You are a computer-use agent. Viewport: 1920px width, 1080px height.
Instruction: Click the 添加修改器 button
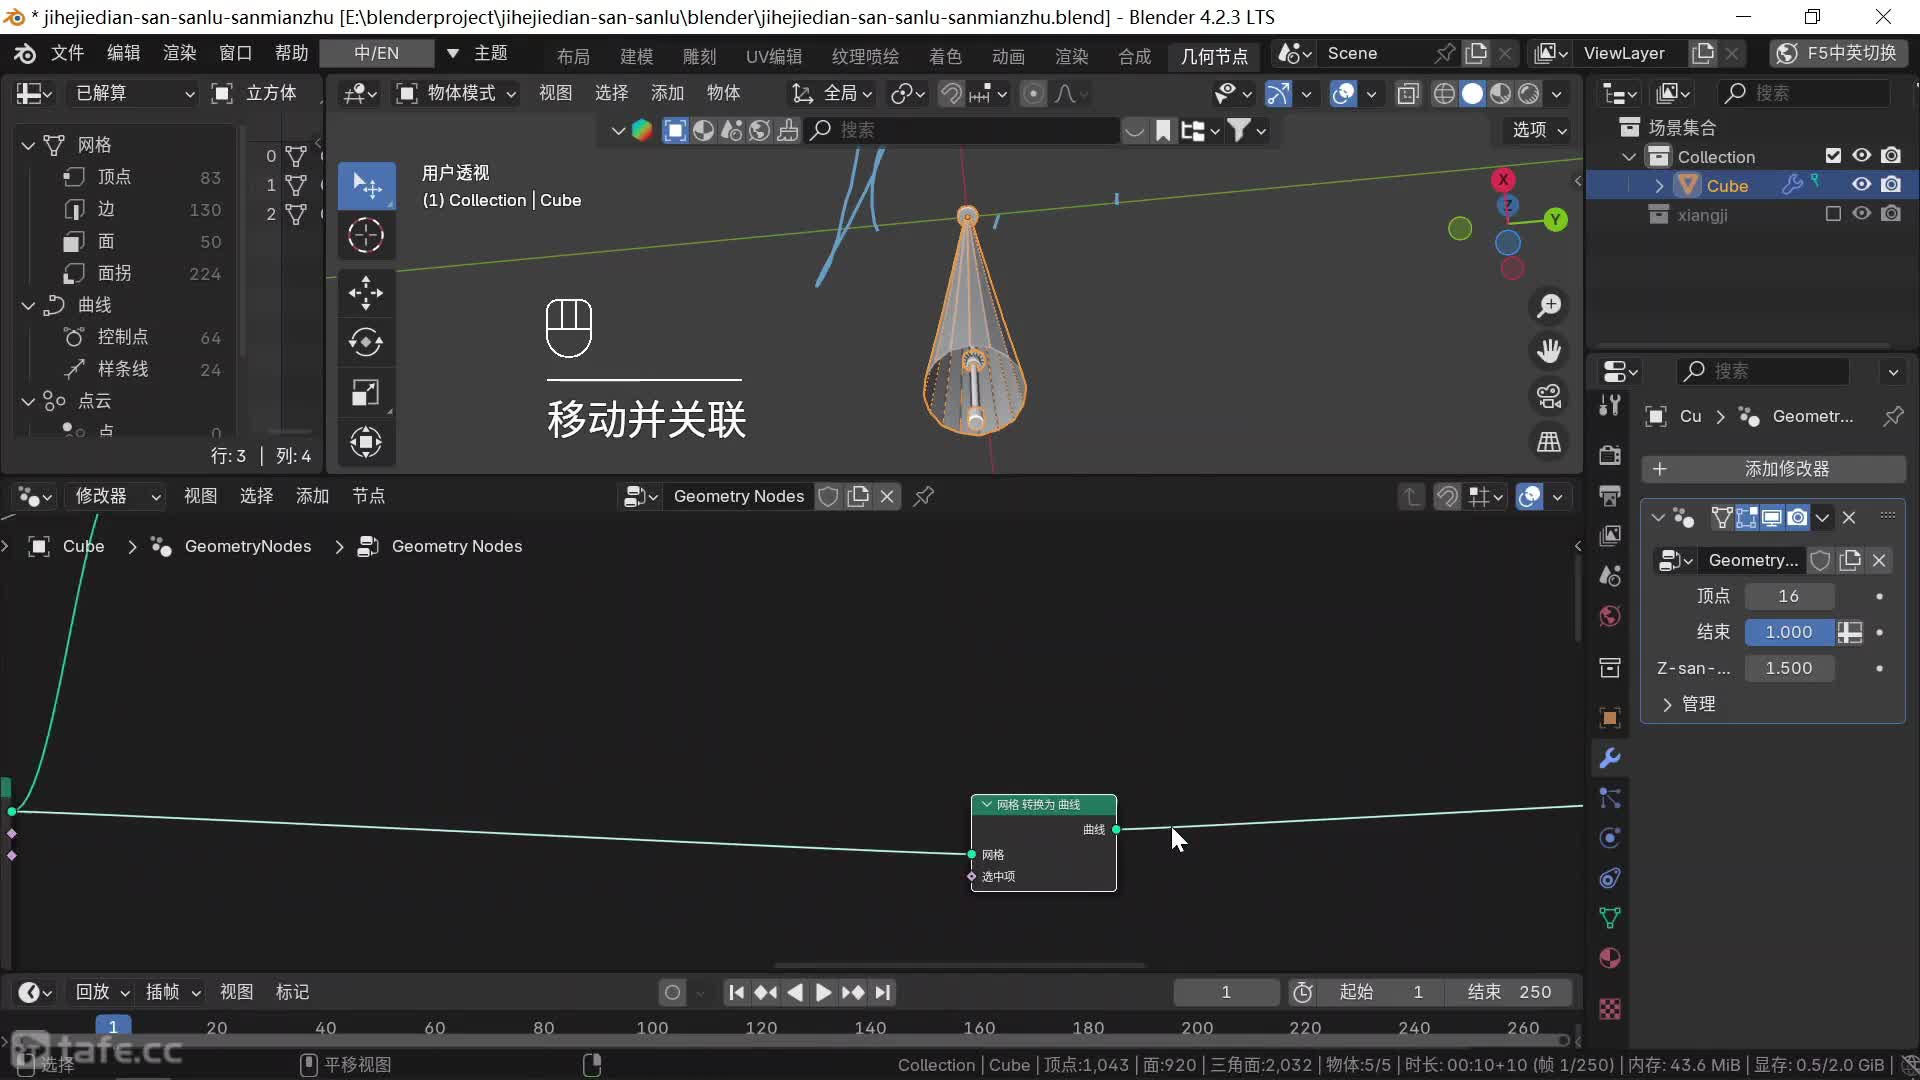(x=1773, y=469)
